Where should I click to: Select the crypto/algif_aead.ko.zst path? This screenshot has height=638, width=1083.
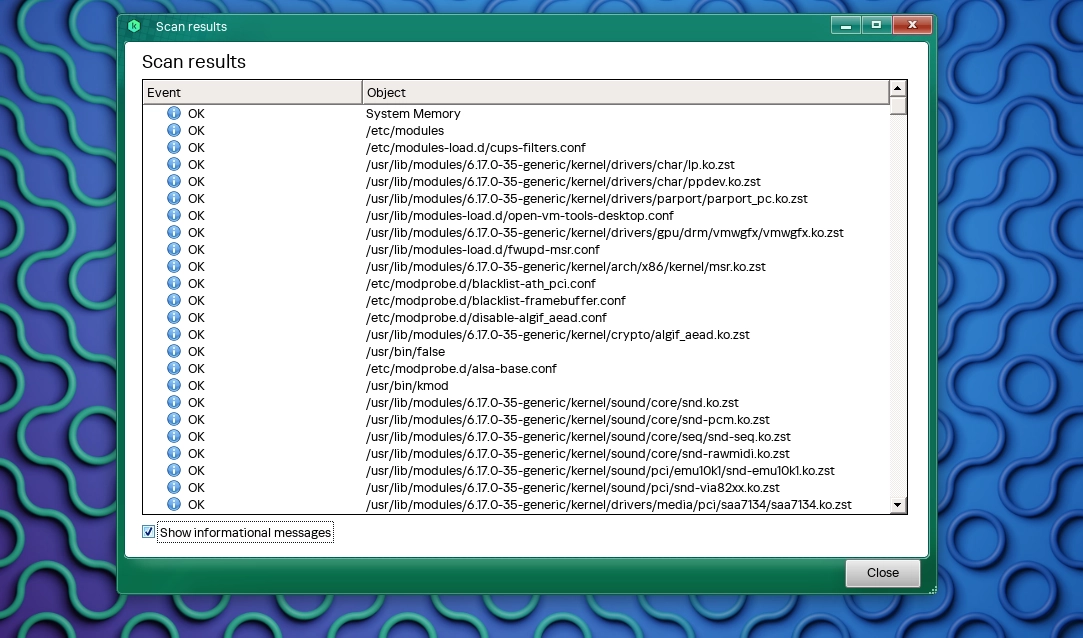pyautogui.click(x=557, y=334)
